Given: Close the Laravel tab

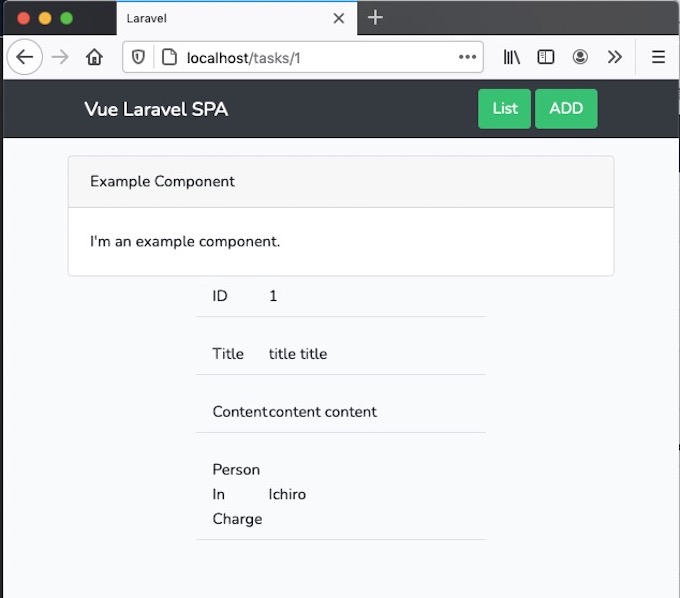Looking at the screenshot, I should (x=339, y=18).
